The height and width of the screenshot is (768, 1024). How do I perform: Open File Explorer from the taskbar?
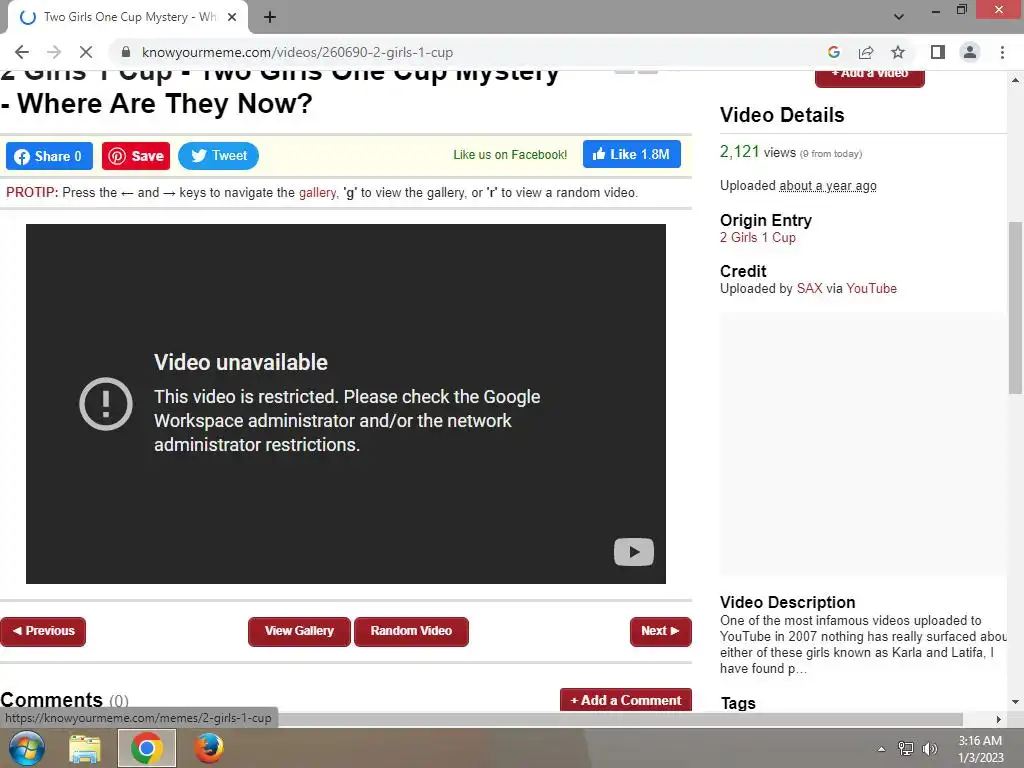[85, 748]
